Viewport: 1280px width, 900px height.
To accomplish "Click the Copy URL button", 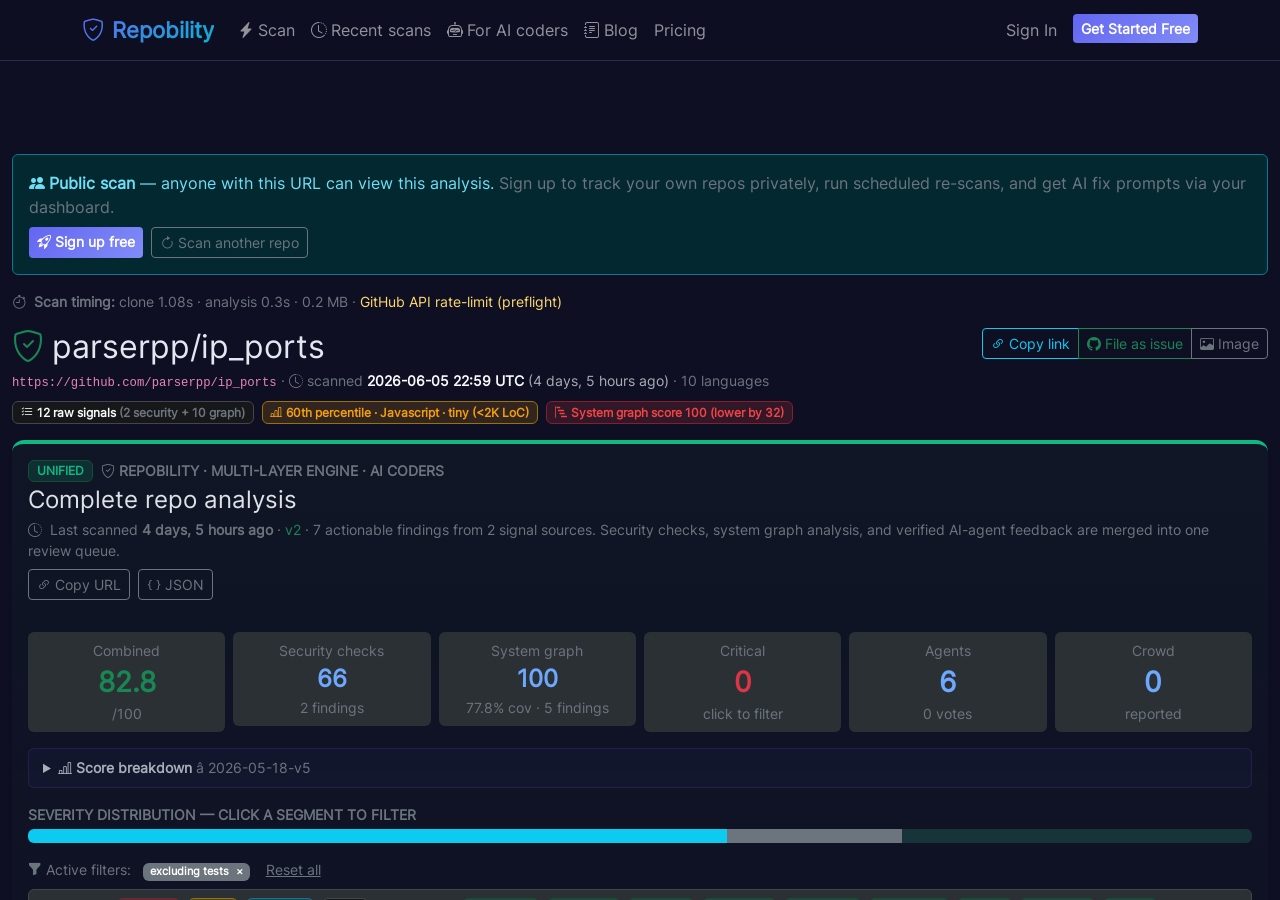I will [x=79, y=584].
